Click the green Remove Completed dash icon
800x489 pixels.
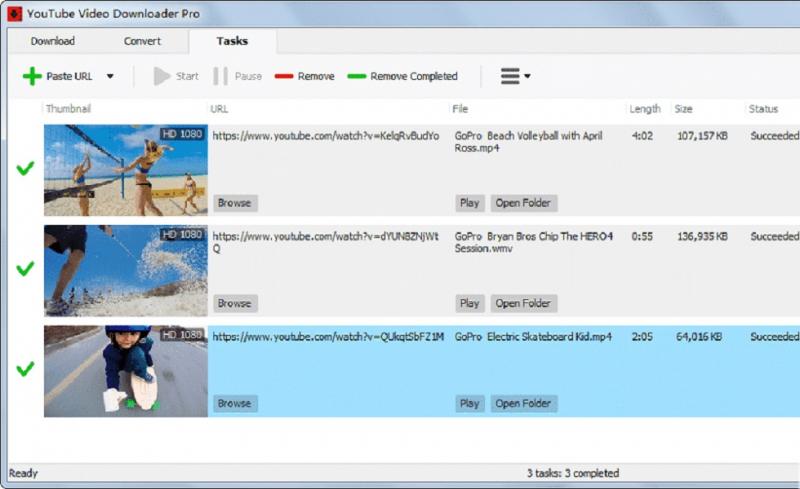pos(357,77)
